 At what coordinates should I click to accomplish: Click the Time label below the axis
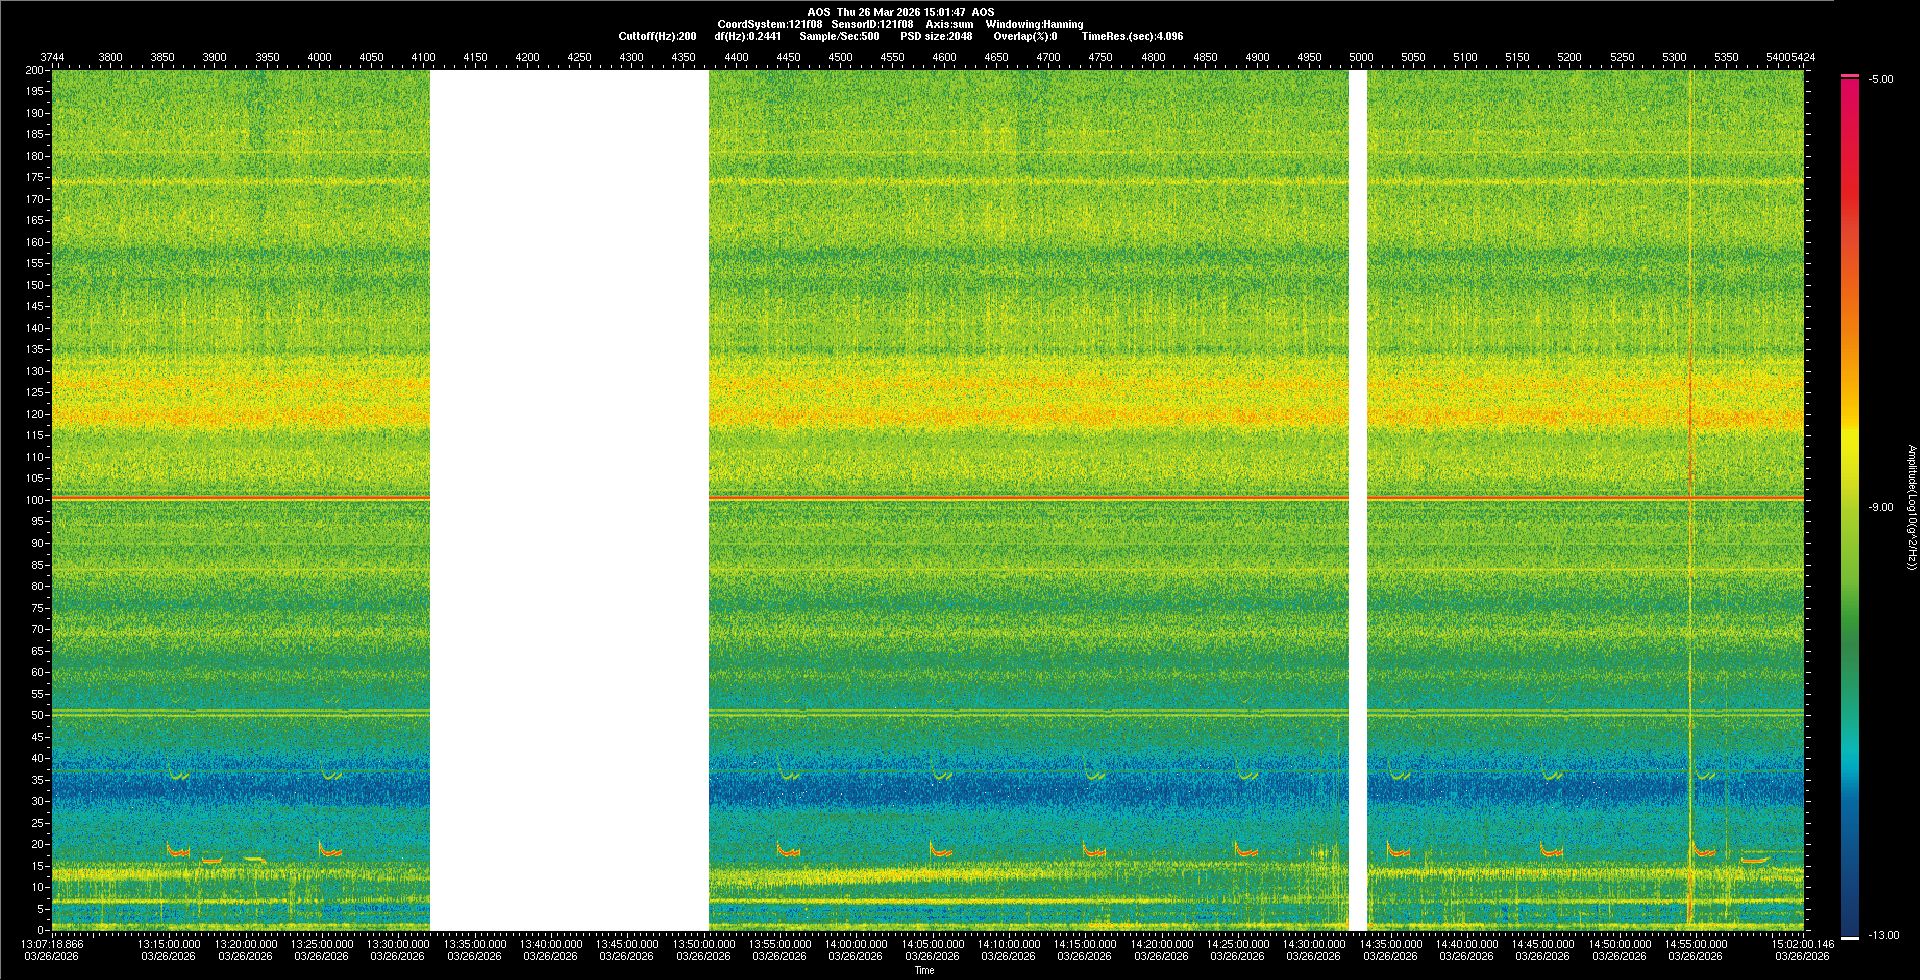[924, 971]
